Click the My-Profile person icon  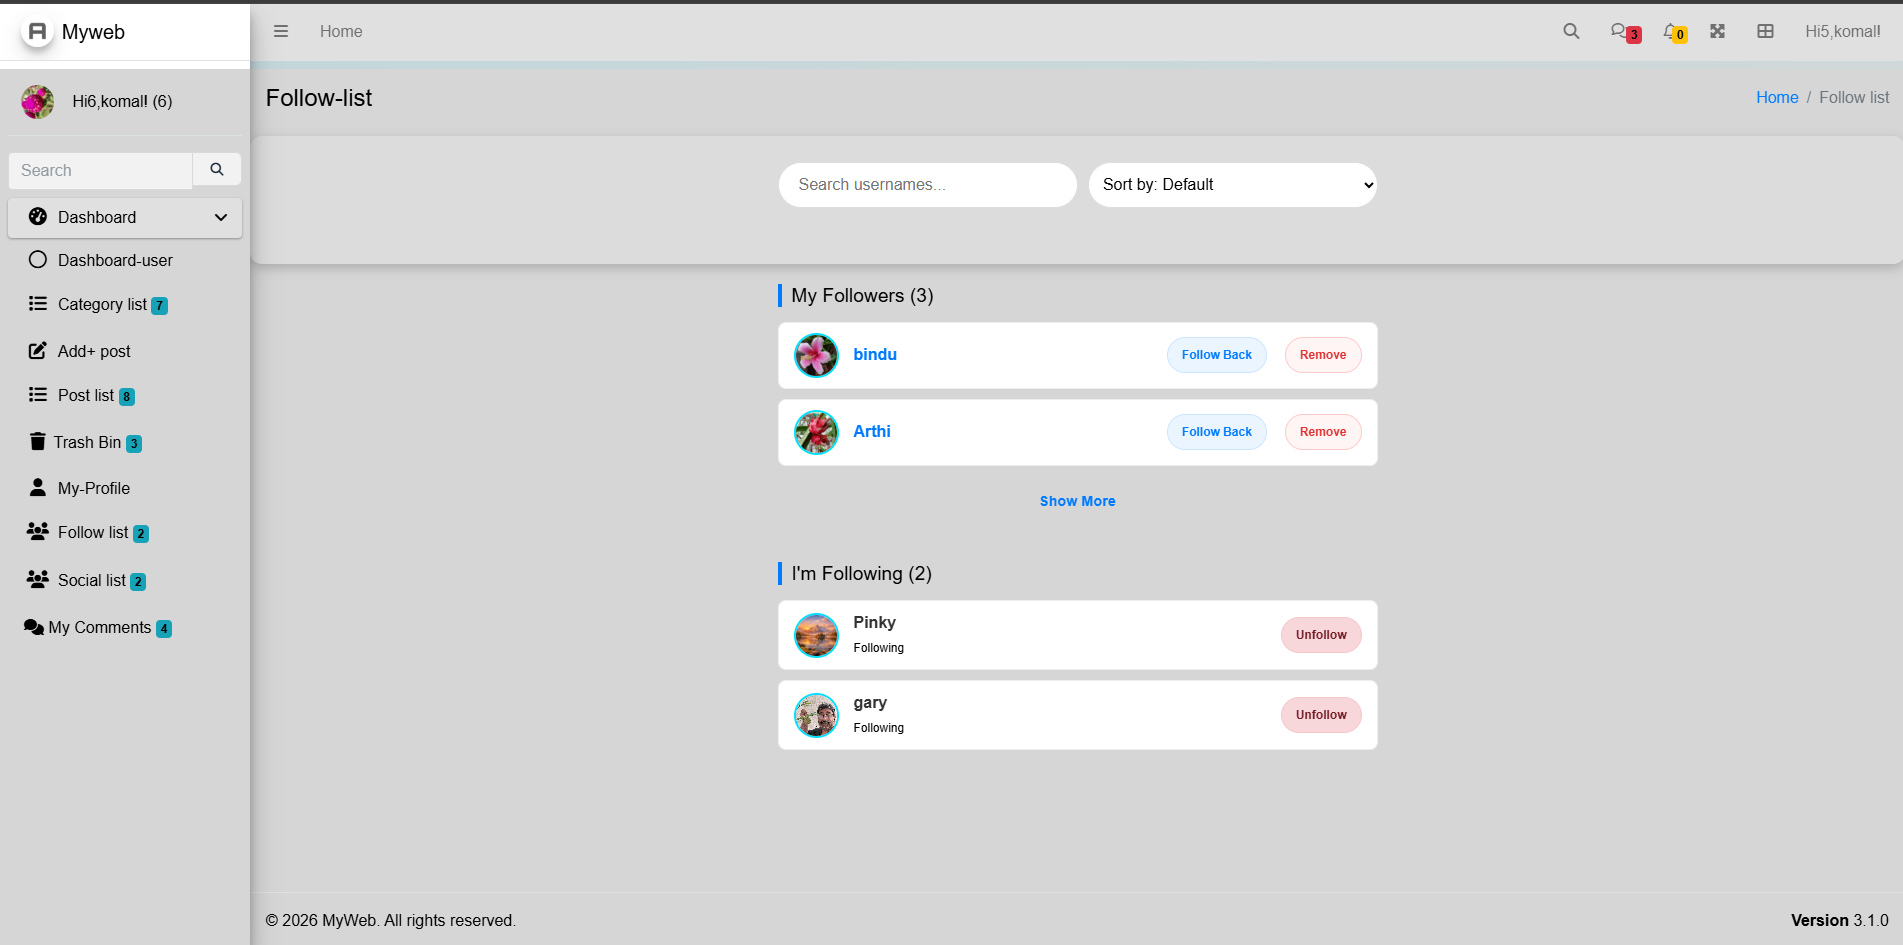[38, 487]
